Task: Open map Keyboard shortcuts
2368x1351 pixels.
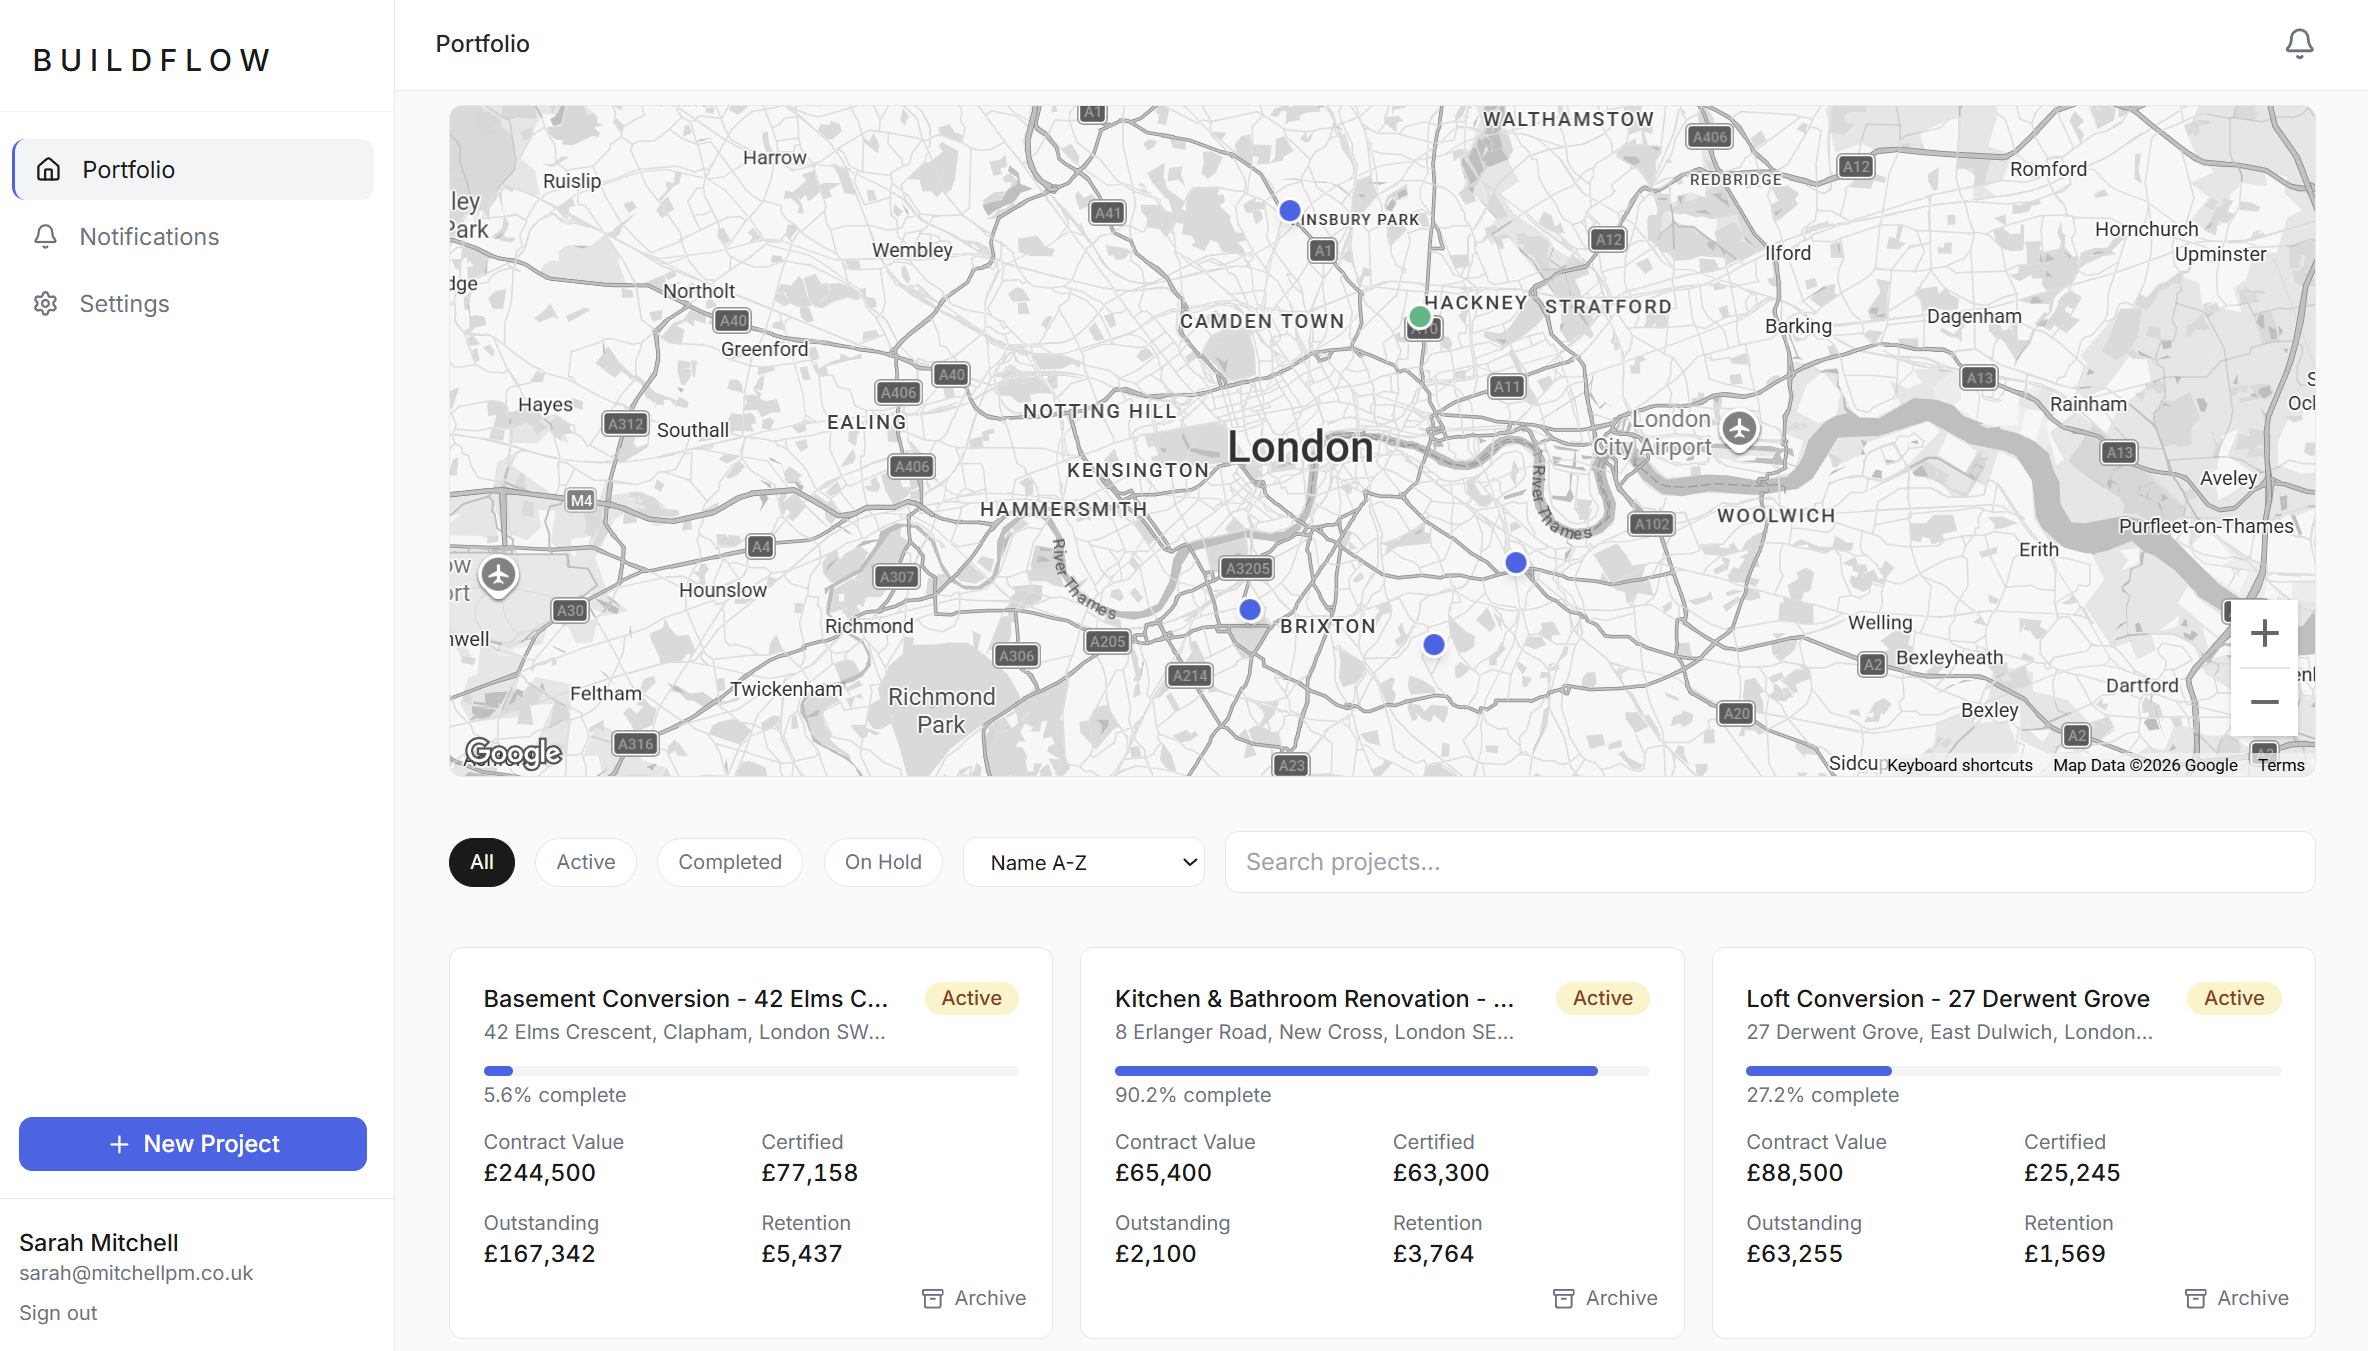Action: click(x=1960, y=765)
